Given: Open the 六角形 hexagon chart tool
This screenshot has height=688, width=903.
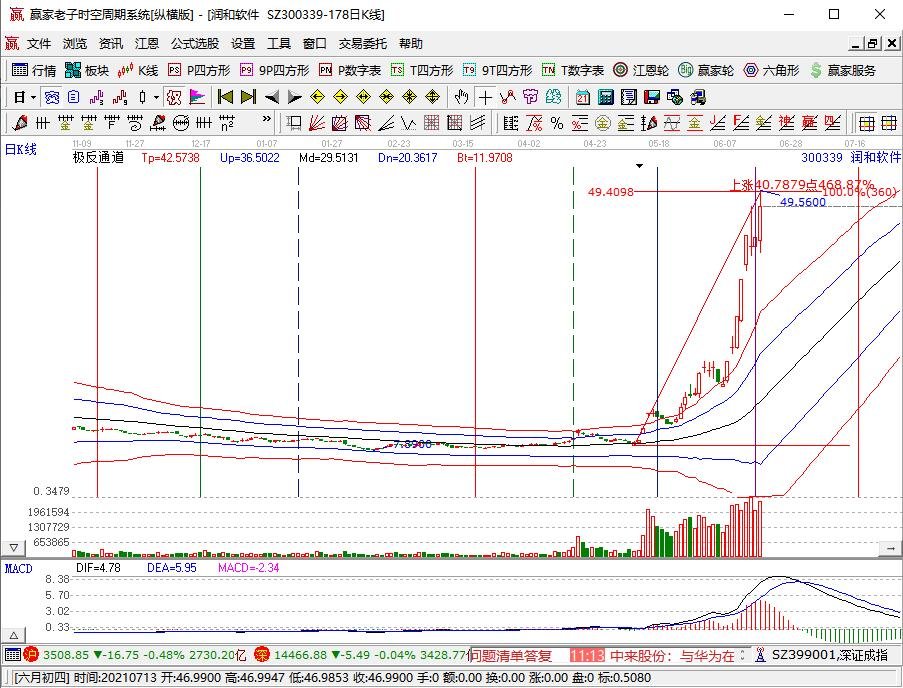Looking at the screenshot, I should click(x=771, y=70).
